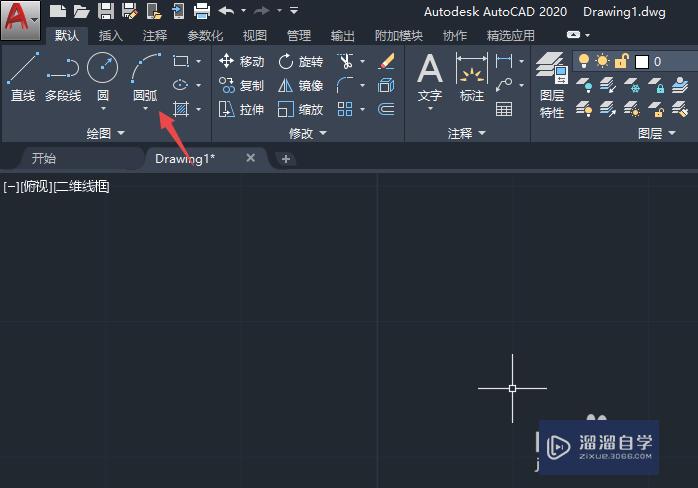Click the Open folder icon
The image size is (698, 488).
[81, 11]
